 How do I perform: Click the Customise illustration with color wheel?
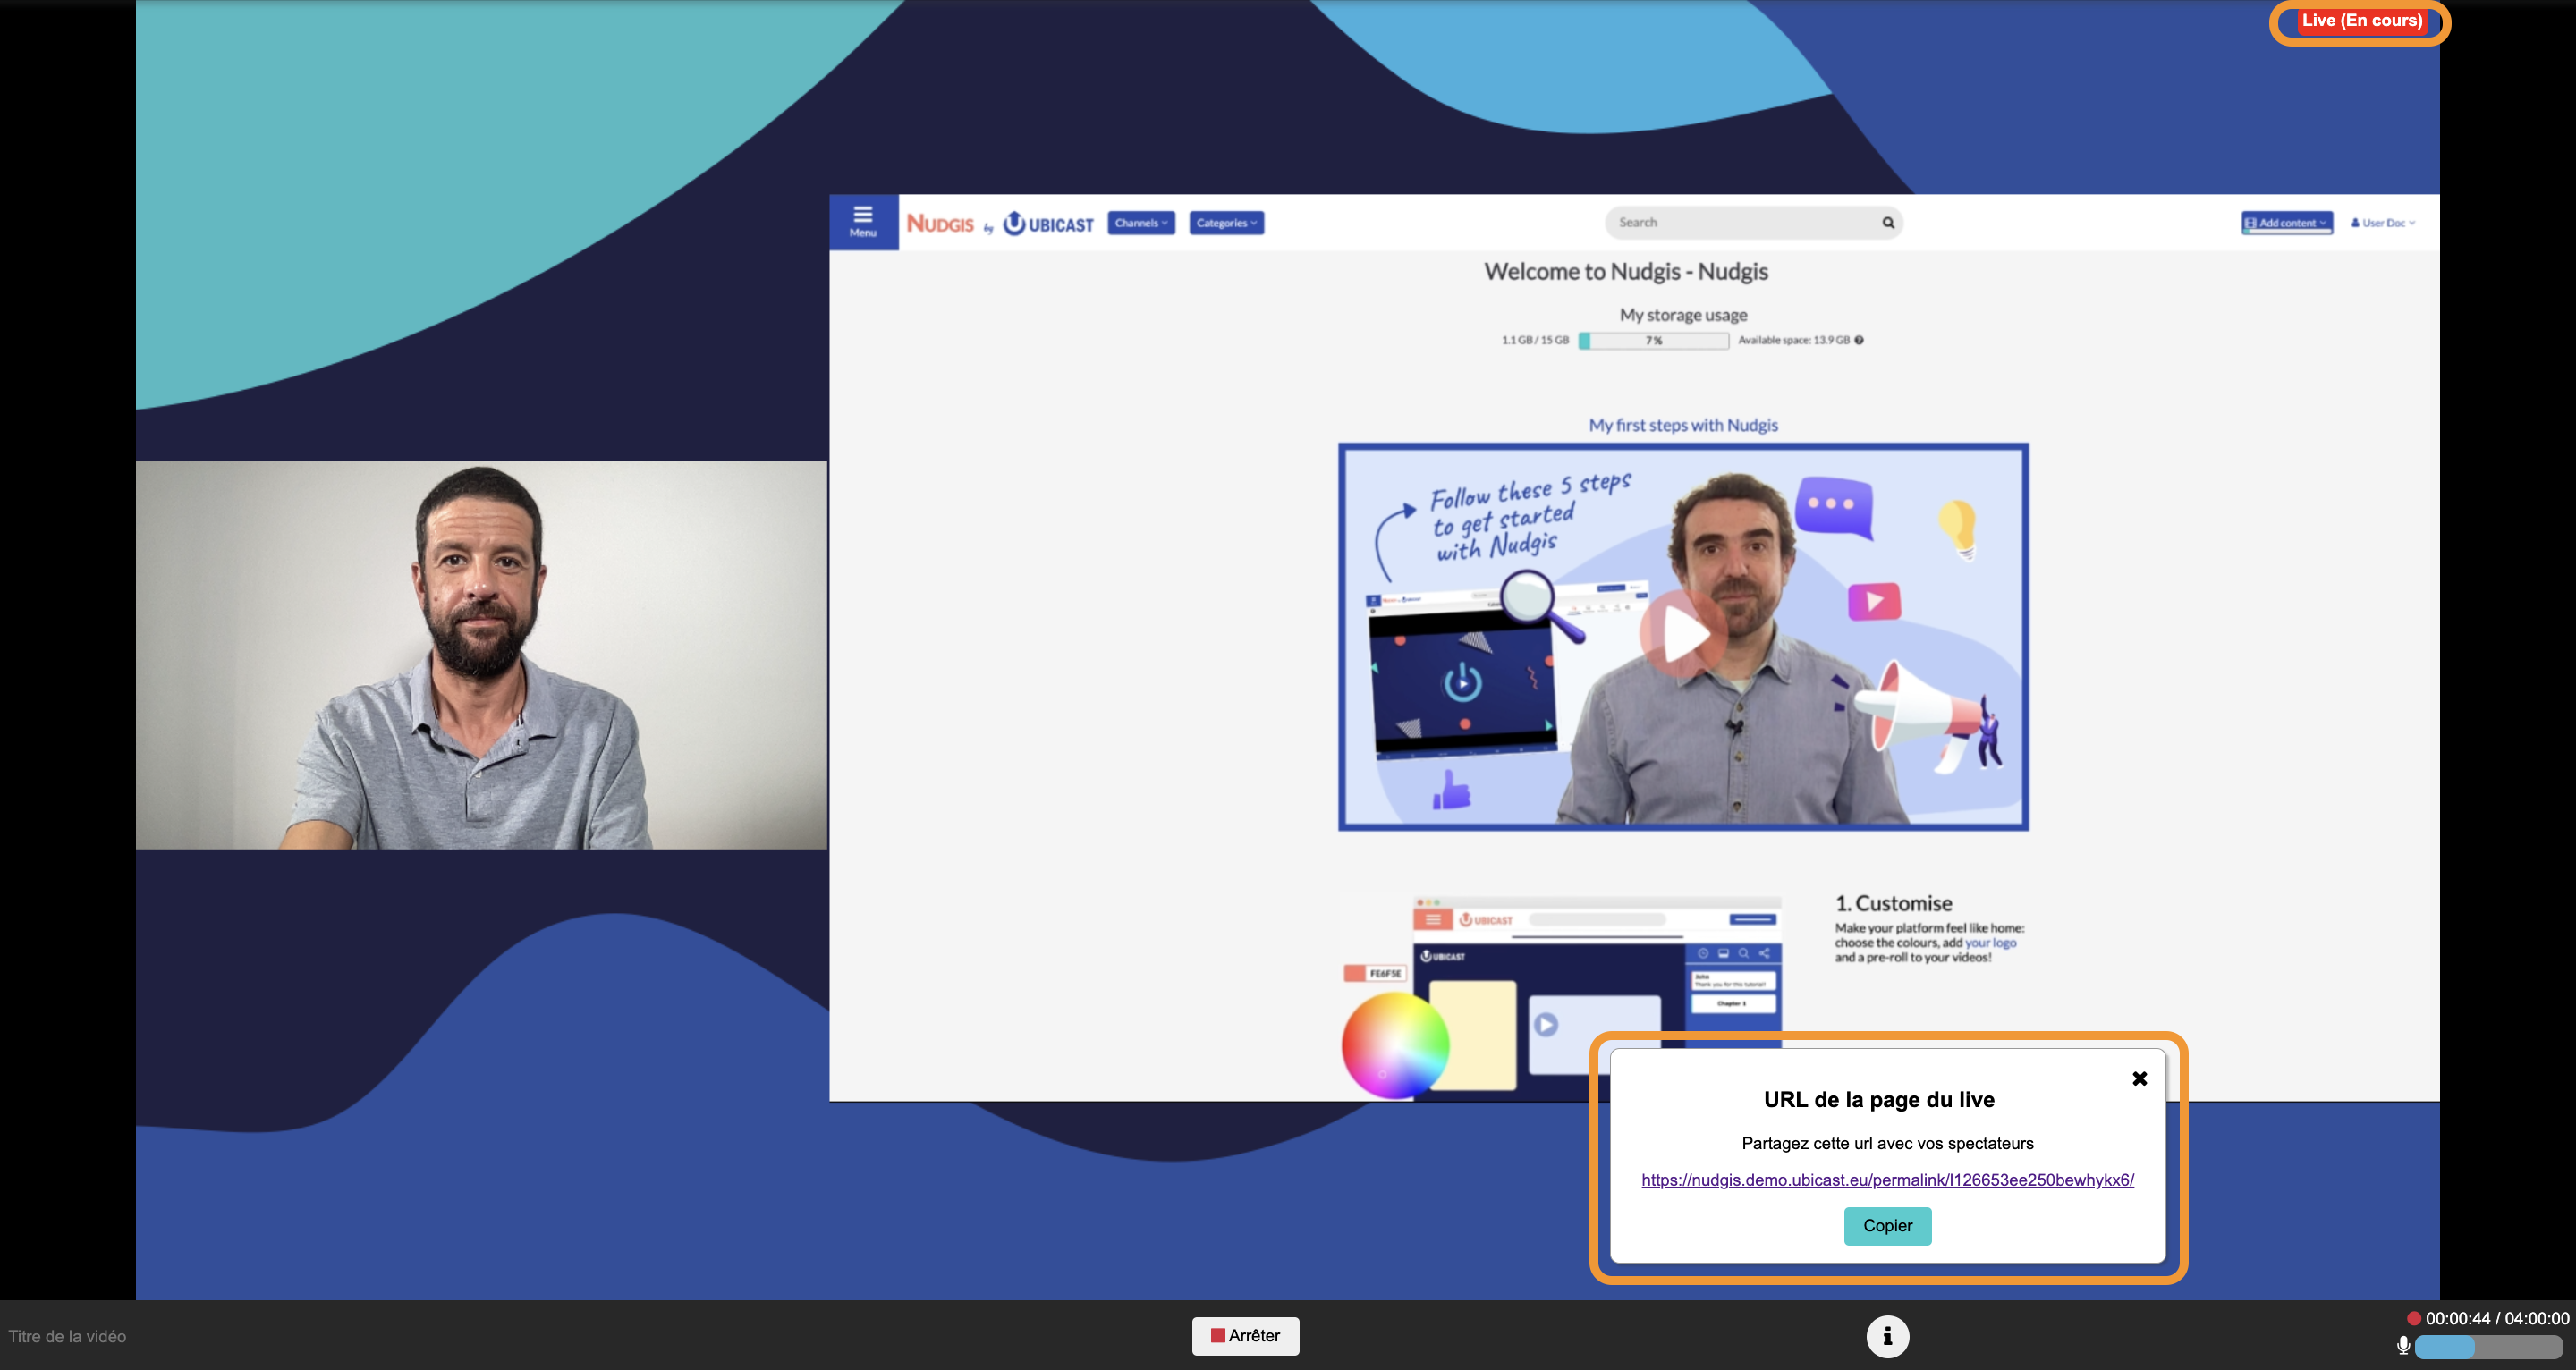[x=1561, y=998]
